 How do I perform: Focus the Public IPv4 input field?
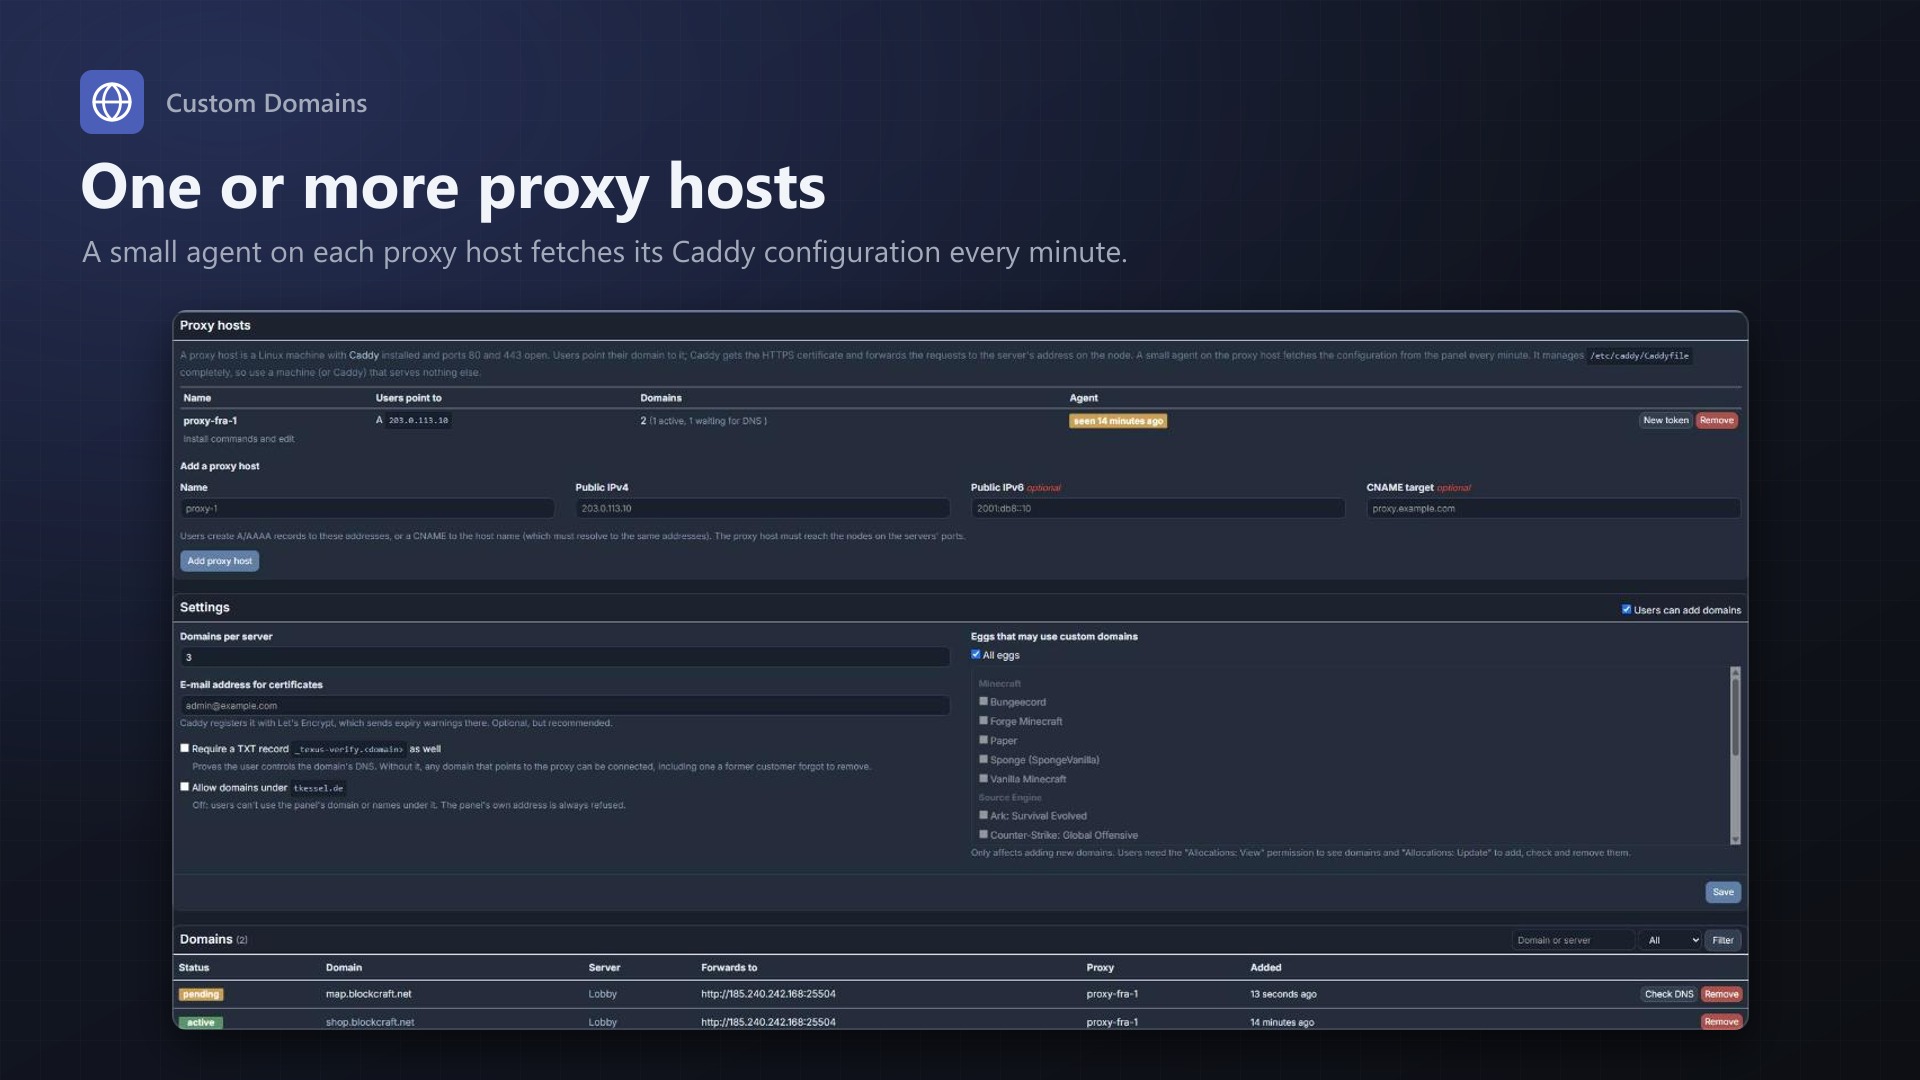click(763, 508)
